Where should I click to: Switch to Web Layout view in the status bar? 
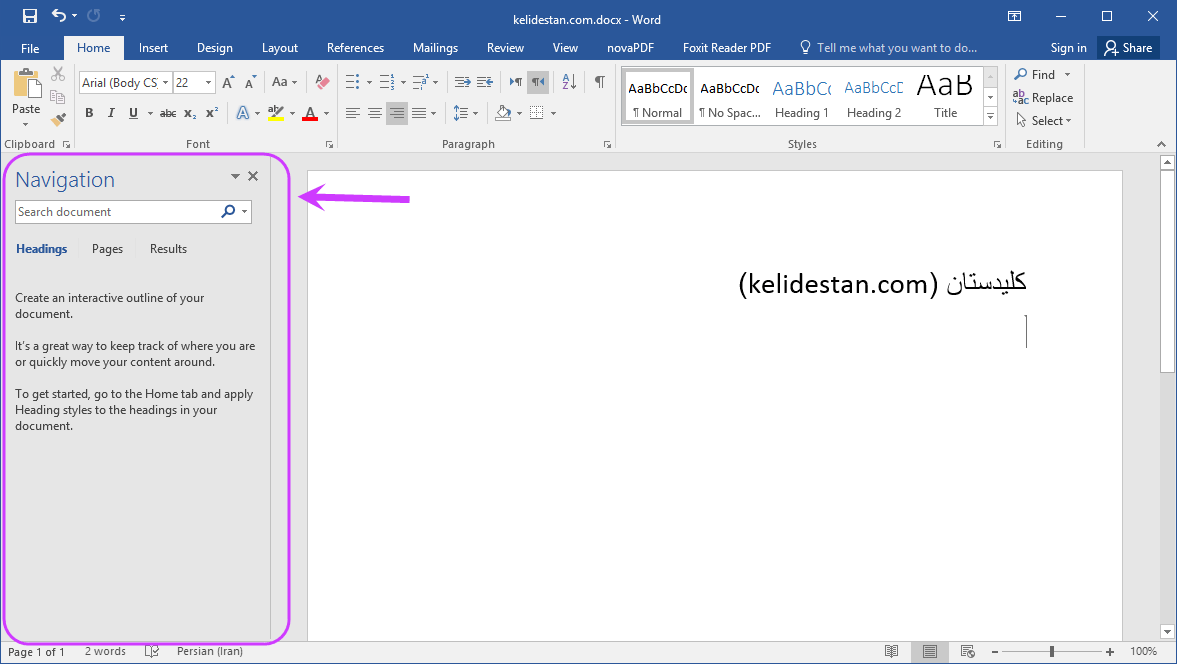pyautogui.click(x=968, y=651)
